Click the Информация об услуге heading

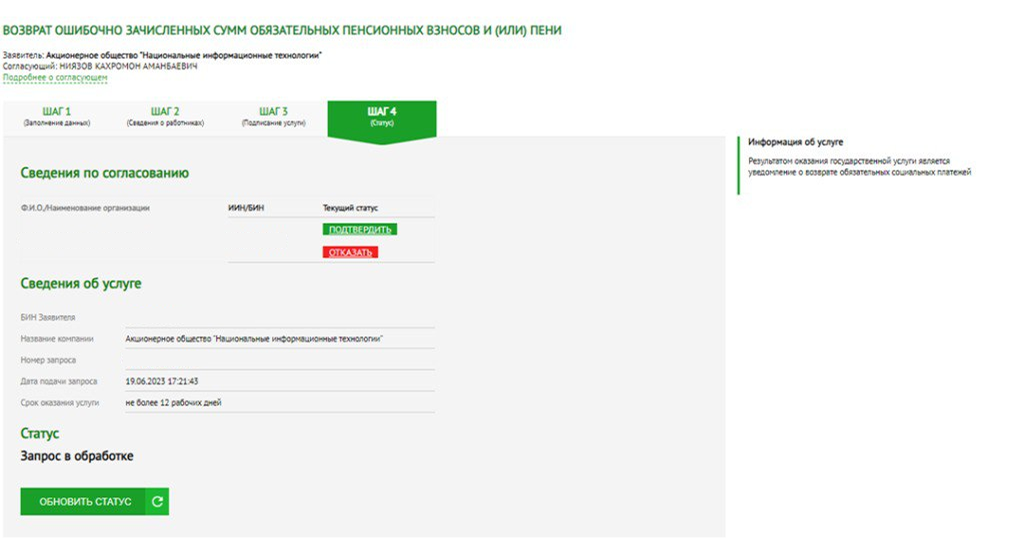click(795, 143)
